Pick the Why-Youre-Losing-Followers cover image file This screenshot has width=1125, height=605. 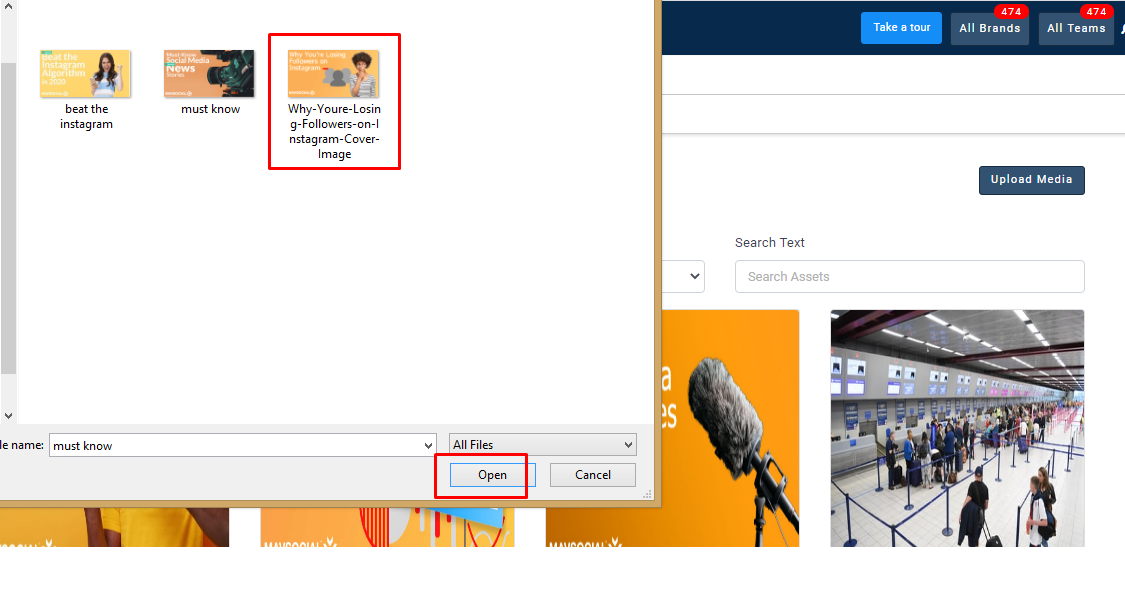[333, 74]
